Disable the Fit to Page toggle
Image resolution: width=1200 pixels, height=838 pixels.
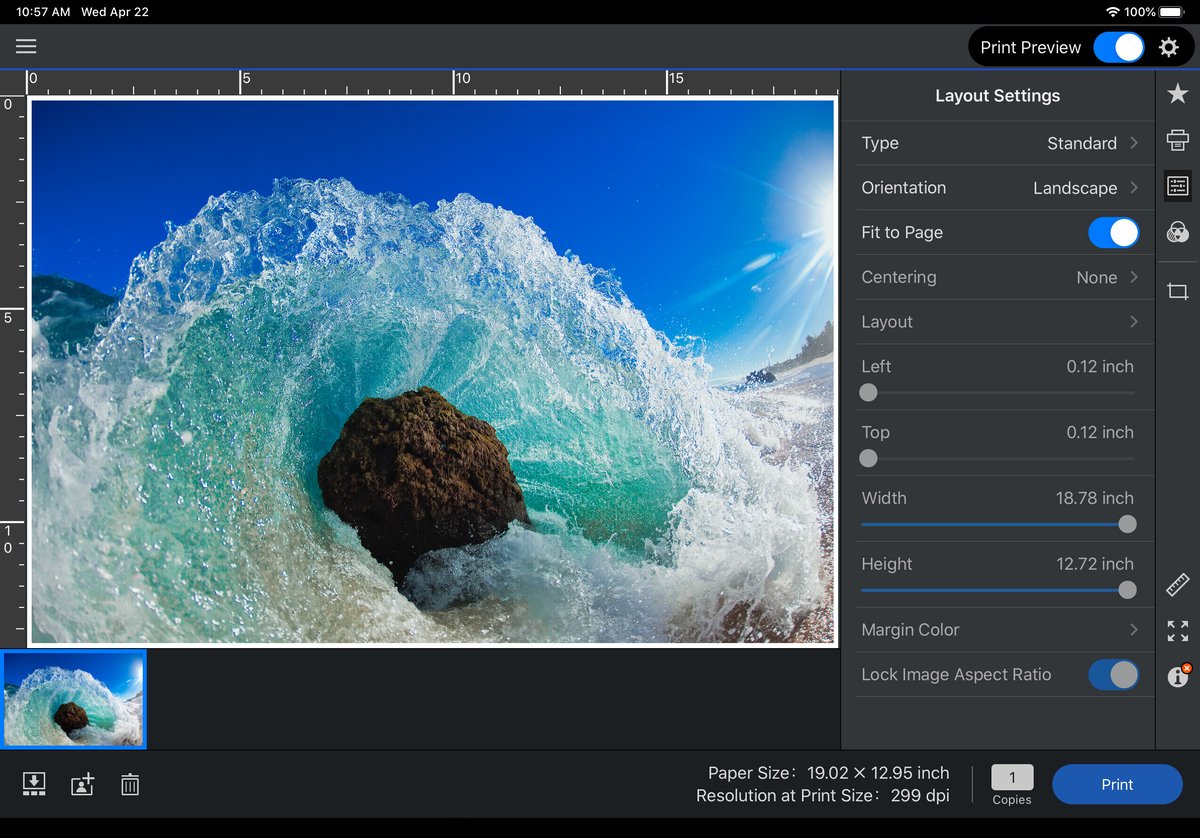pyautogui.click(x=1112, y=233)
